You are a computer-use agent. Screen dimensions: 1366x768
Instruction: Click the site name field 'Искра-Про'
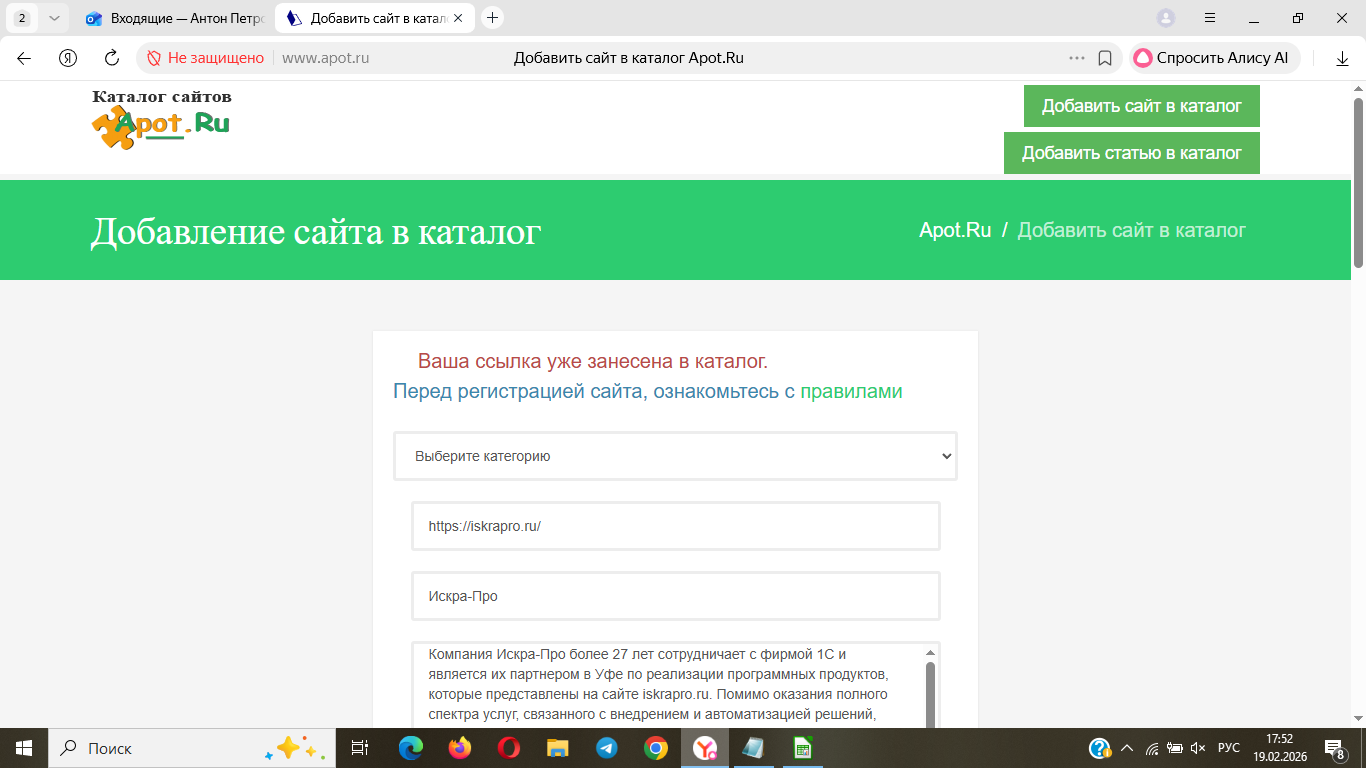tap(676, 596)
